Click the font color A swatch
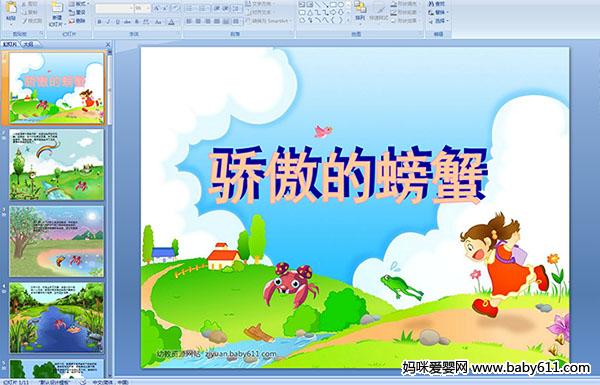Viewport: 600px width, 385px height. (x=171, y=22)
